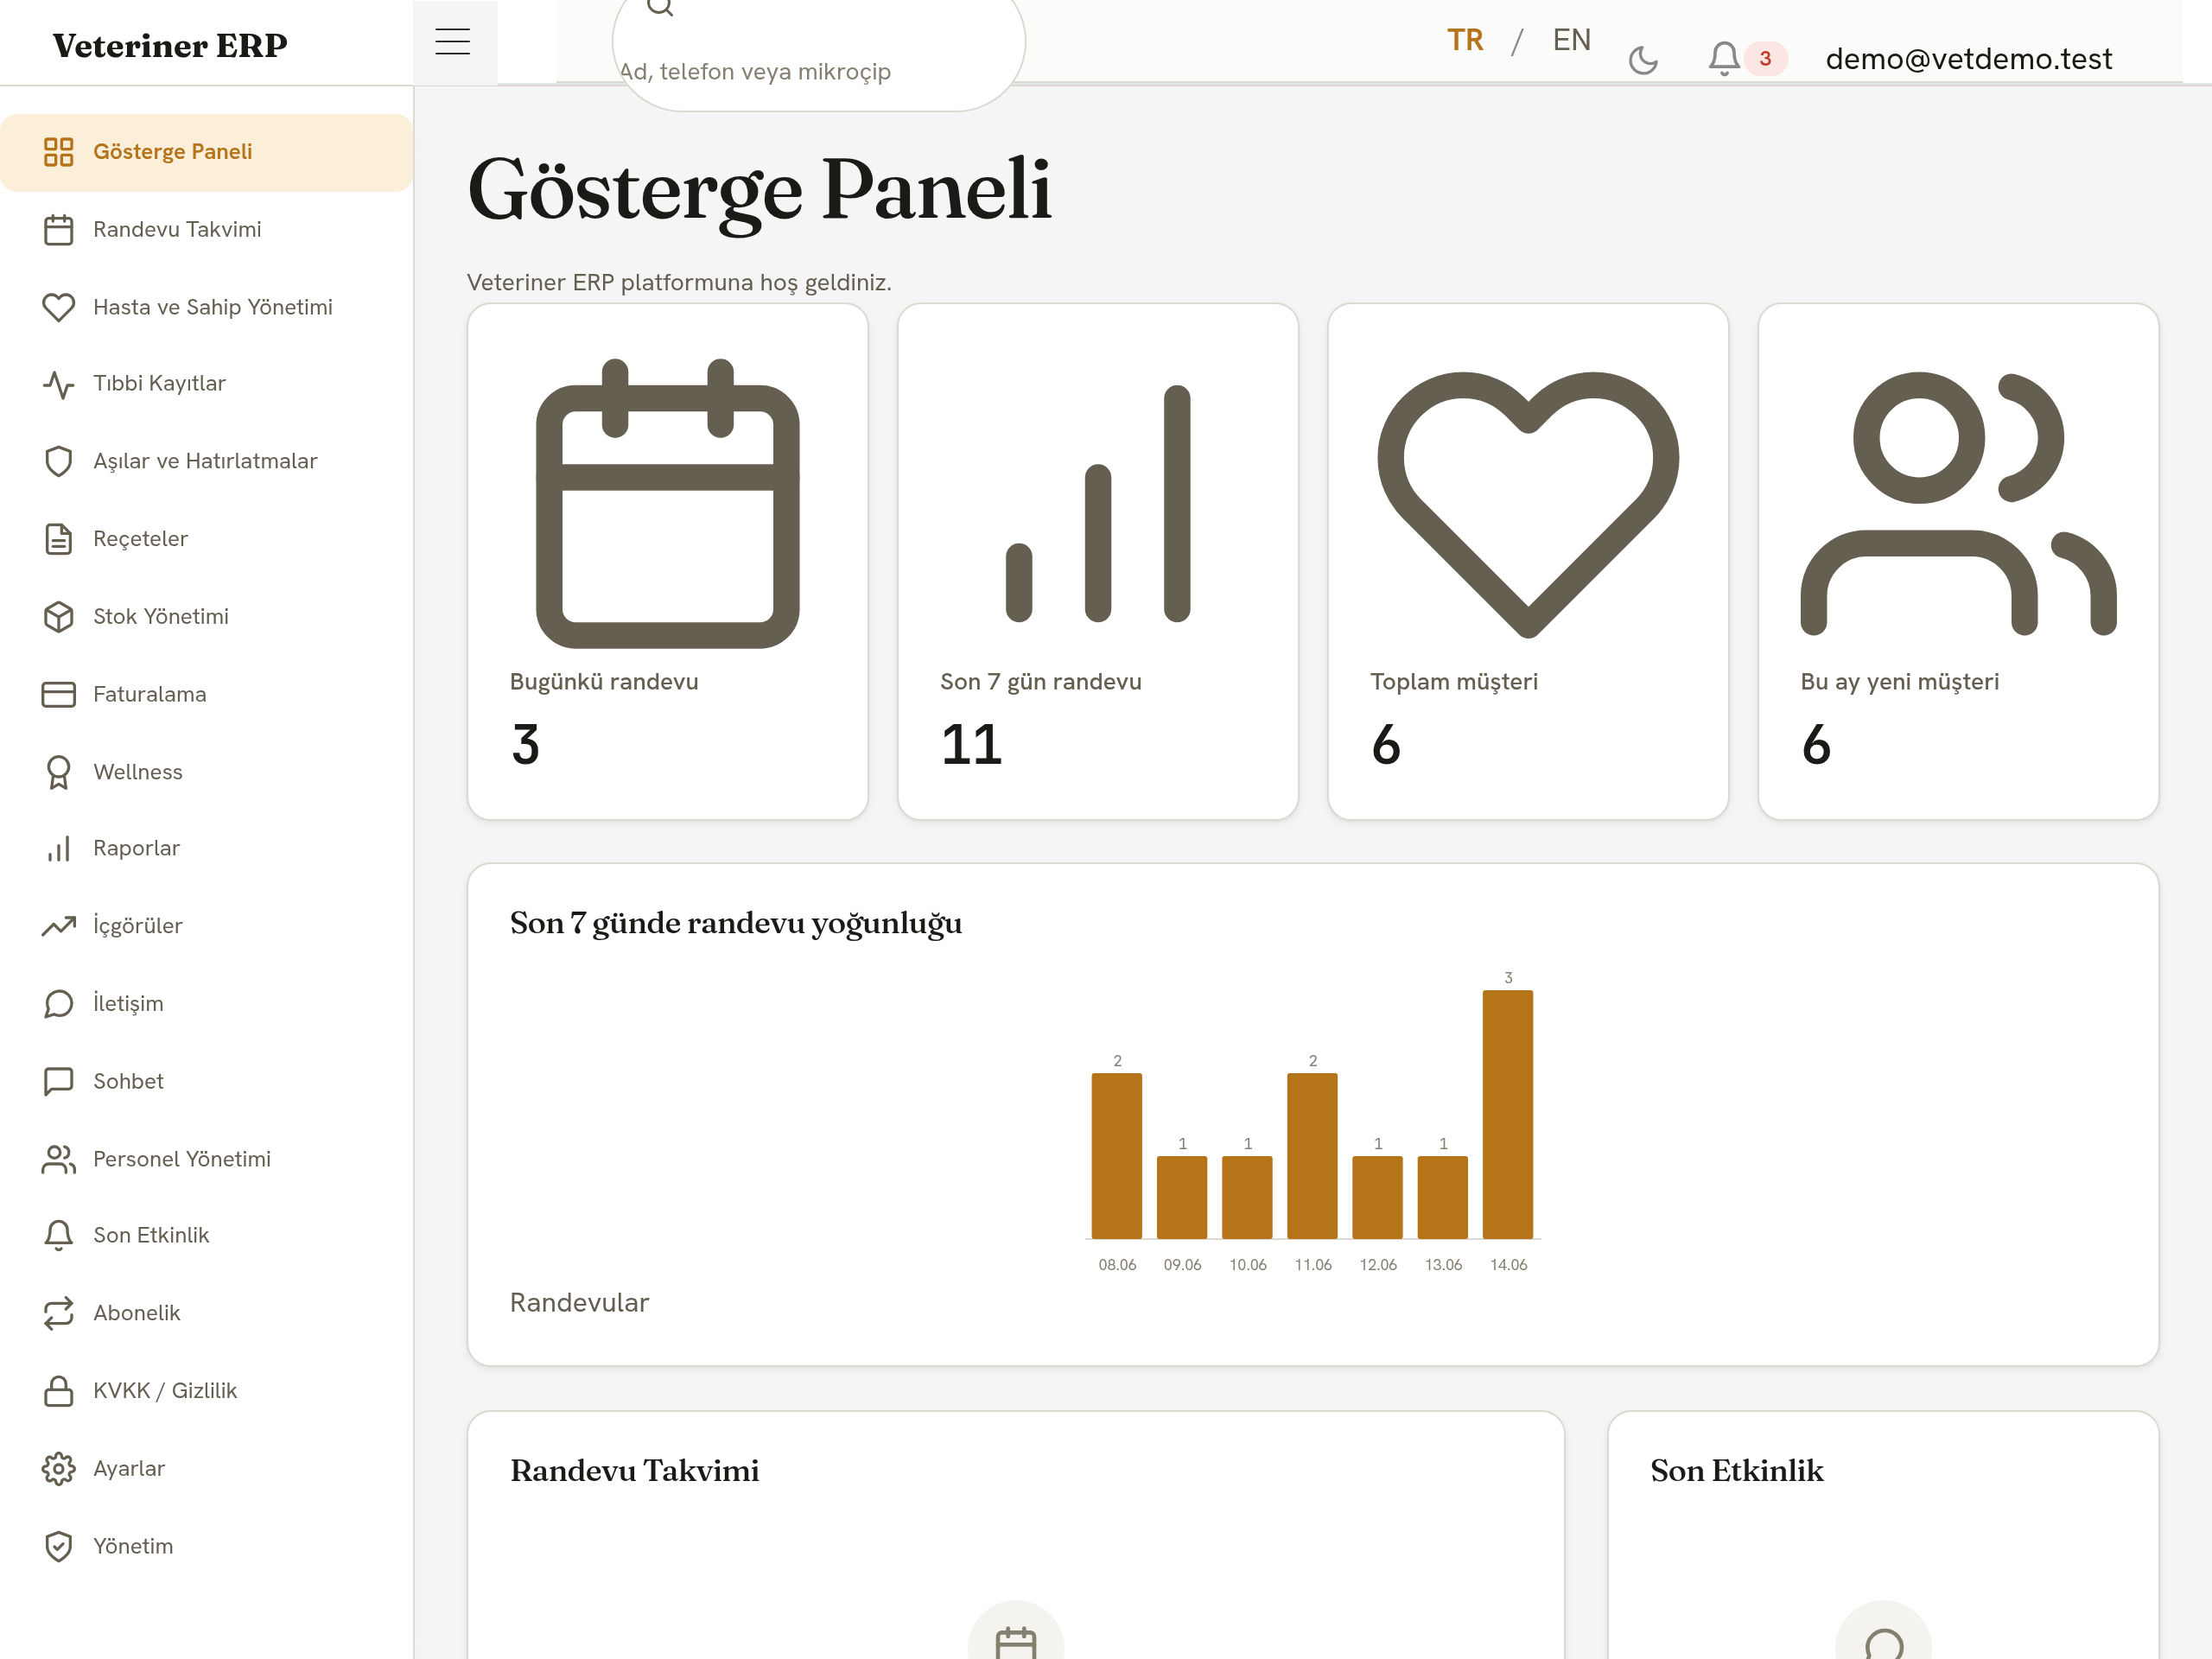This screenshot has height=1659, width=2212.
Task: Click the bell icon for Son Etkinlik in sidebar
Action: click(x=59, y=1236)
